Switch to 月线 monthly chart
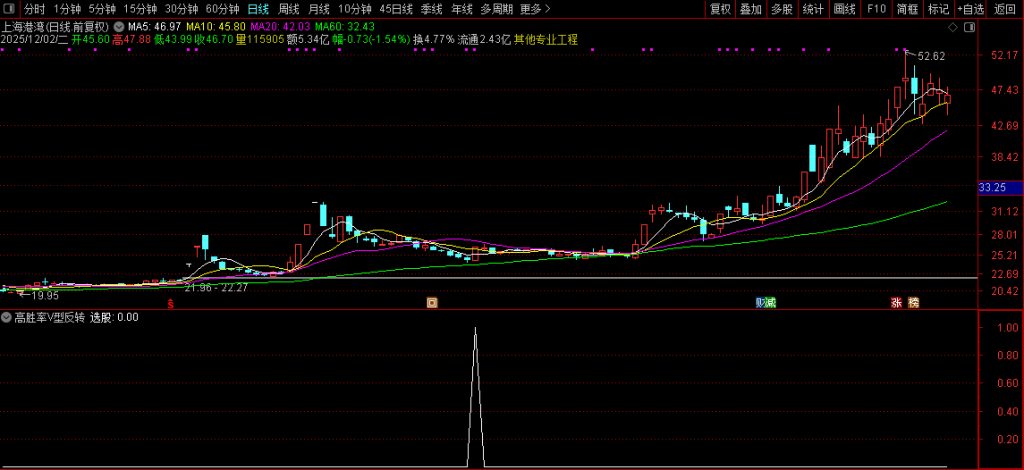Screen dimensions: 1024x470 point(318,9)
